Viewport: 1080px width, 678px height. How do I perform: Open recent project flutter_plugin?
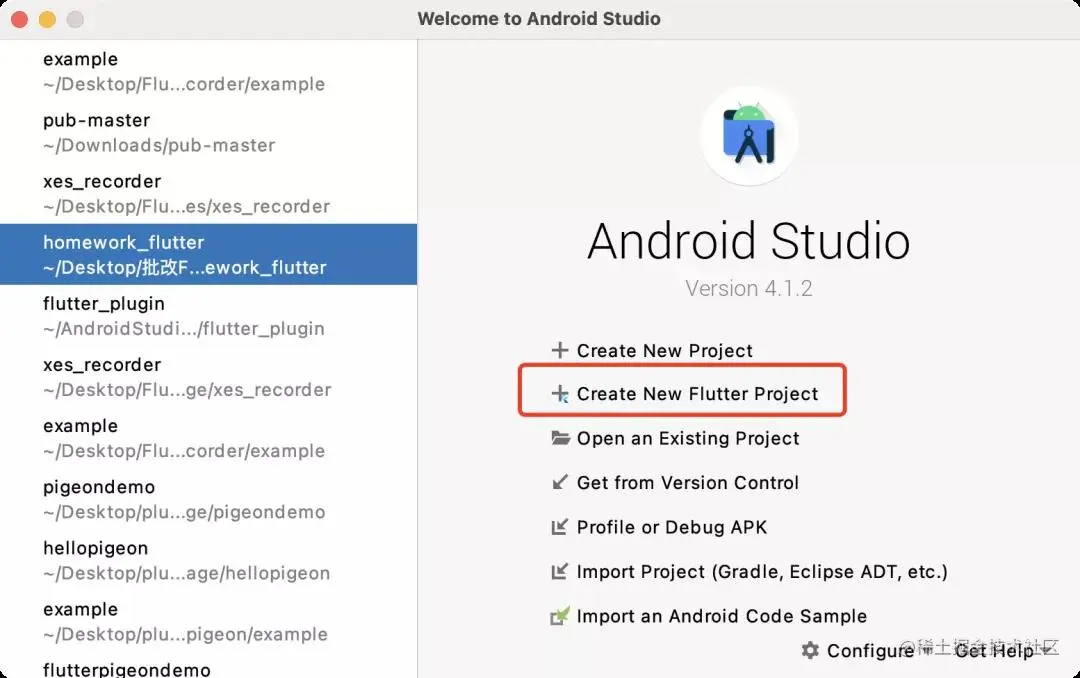209,316
